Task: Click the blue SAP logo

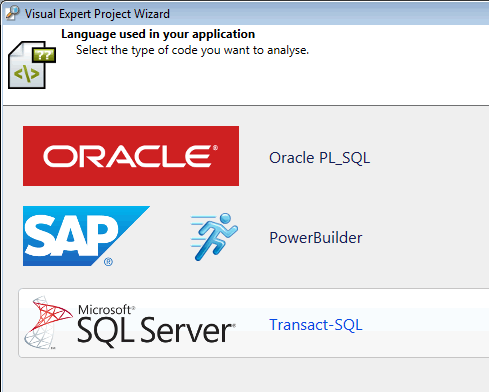Action: pyautogui.click(x=86, y=236)
